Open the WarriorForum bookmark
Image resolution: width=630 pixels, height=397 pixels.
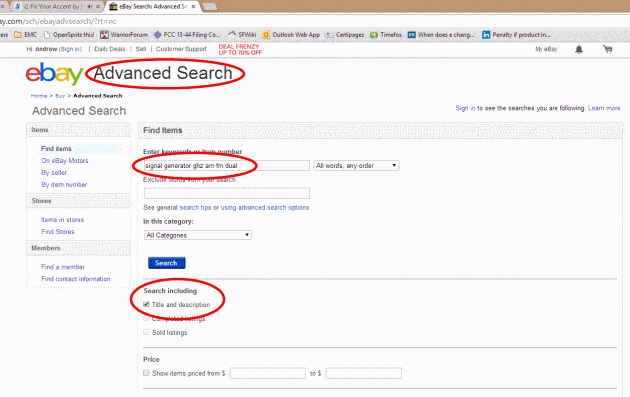[124, 35]
